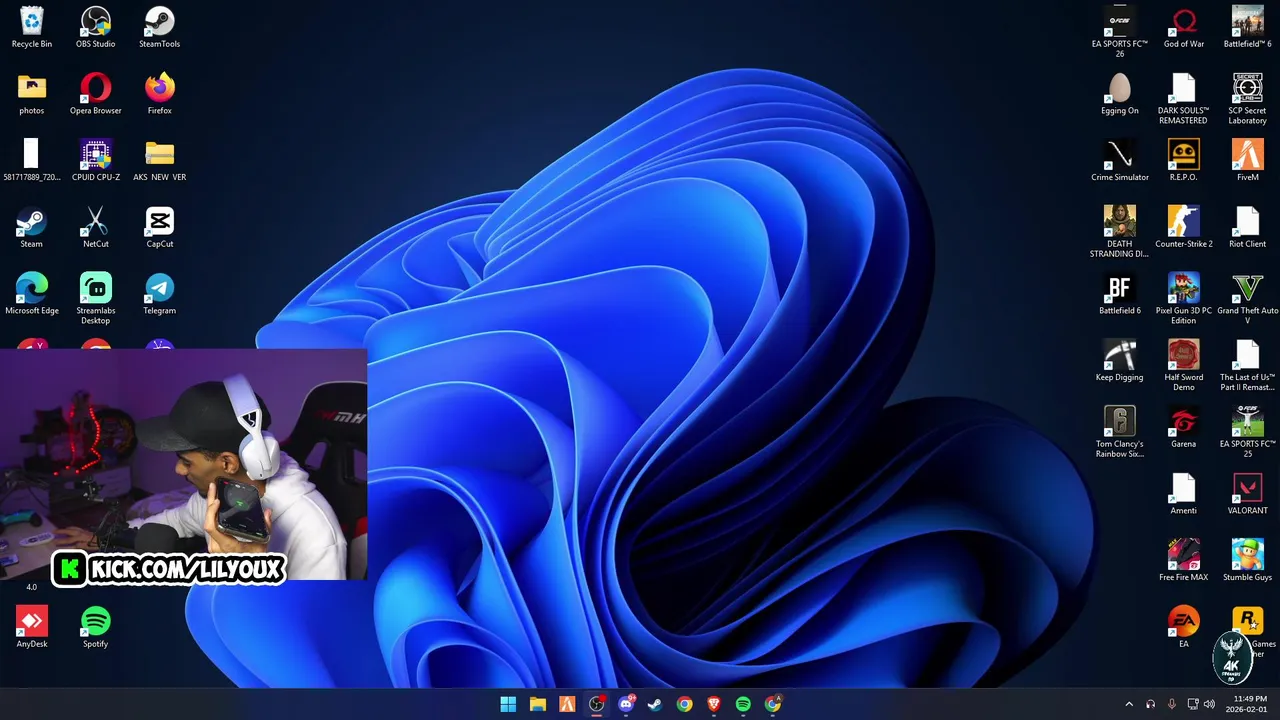Select the DARK SOULS REMASTERED shortcut
The width and height of the screenshot is (1280, 720).
(x=1184, y=99)
